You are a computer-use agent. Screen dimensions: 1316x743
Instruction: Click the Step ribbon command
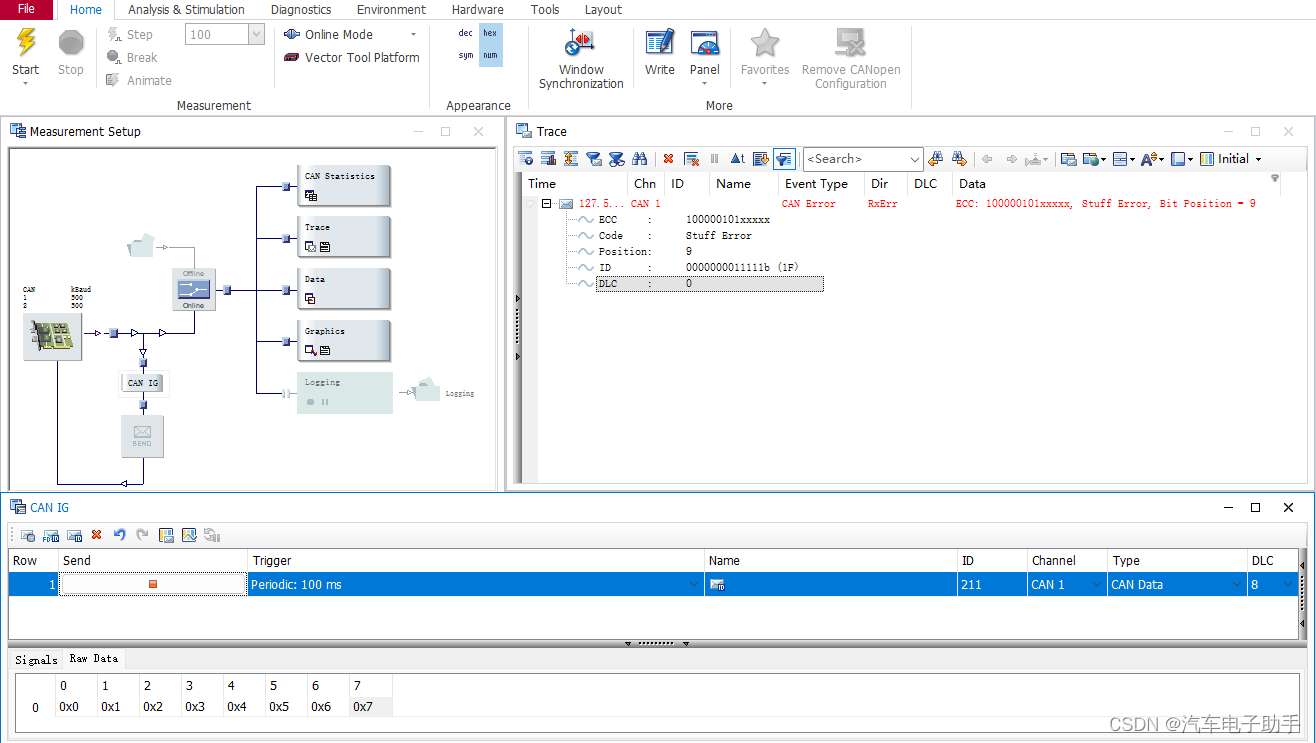coord(131,34)
